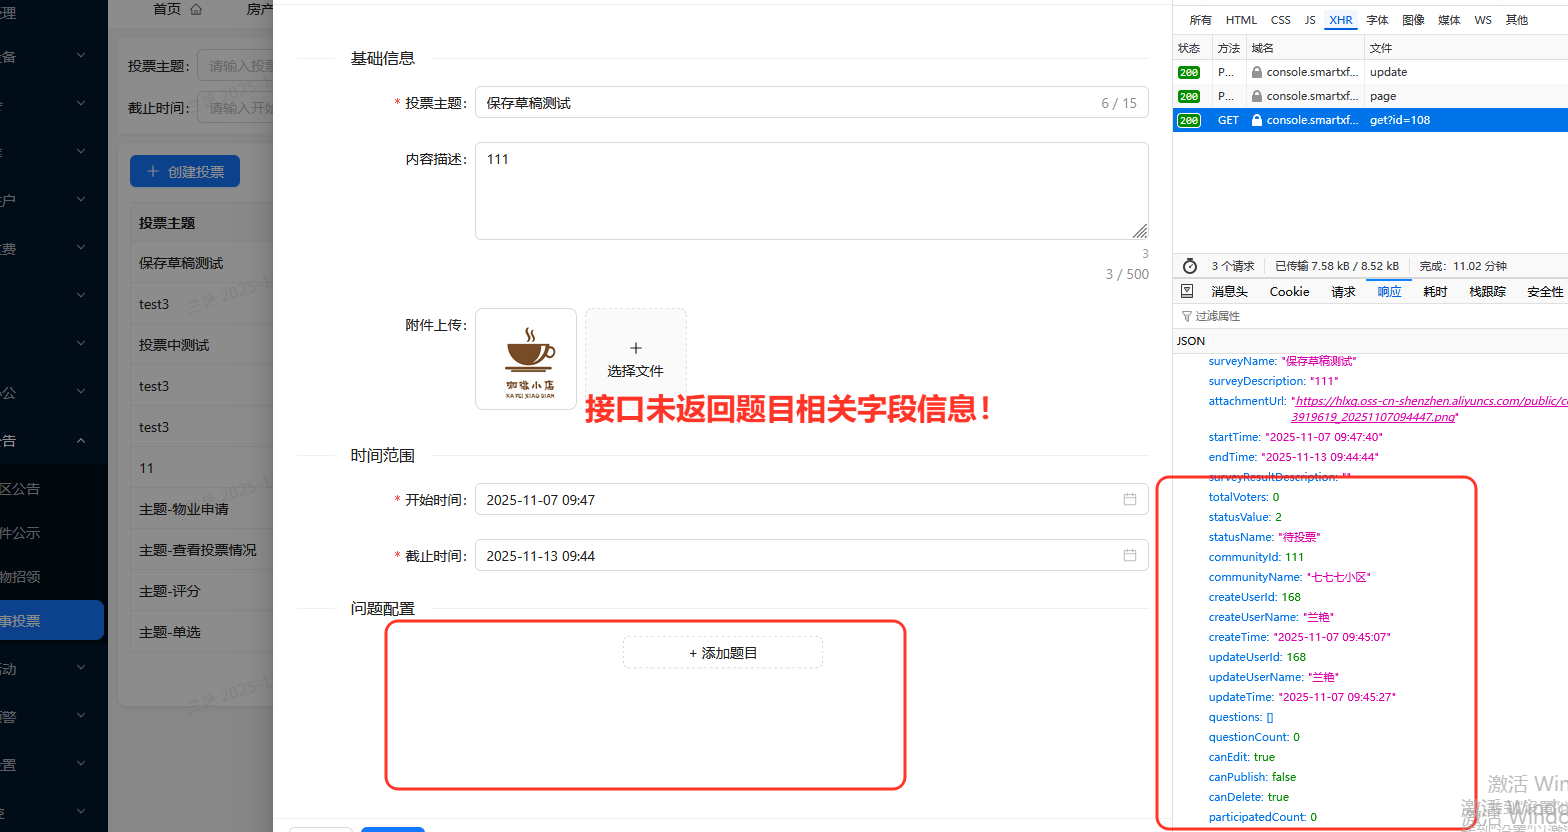This screenshot has height=832, width=1568.
Task: Filter network requests by 其他
Action: (x=1517, y=20)
